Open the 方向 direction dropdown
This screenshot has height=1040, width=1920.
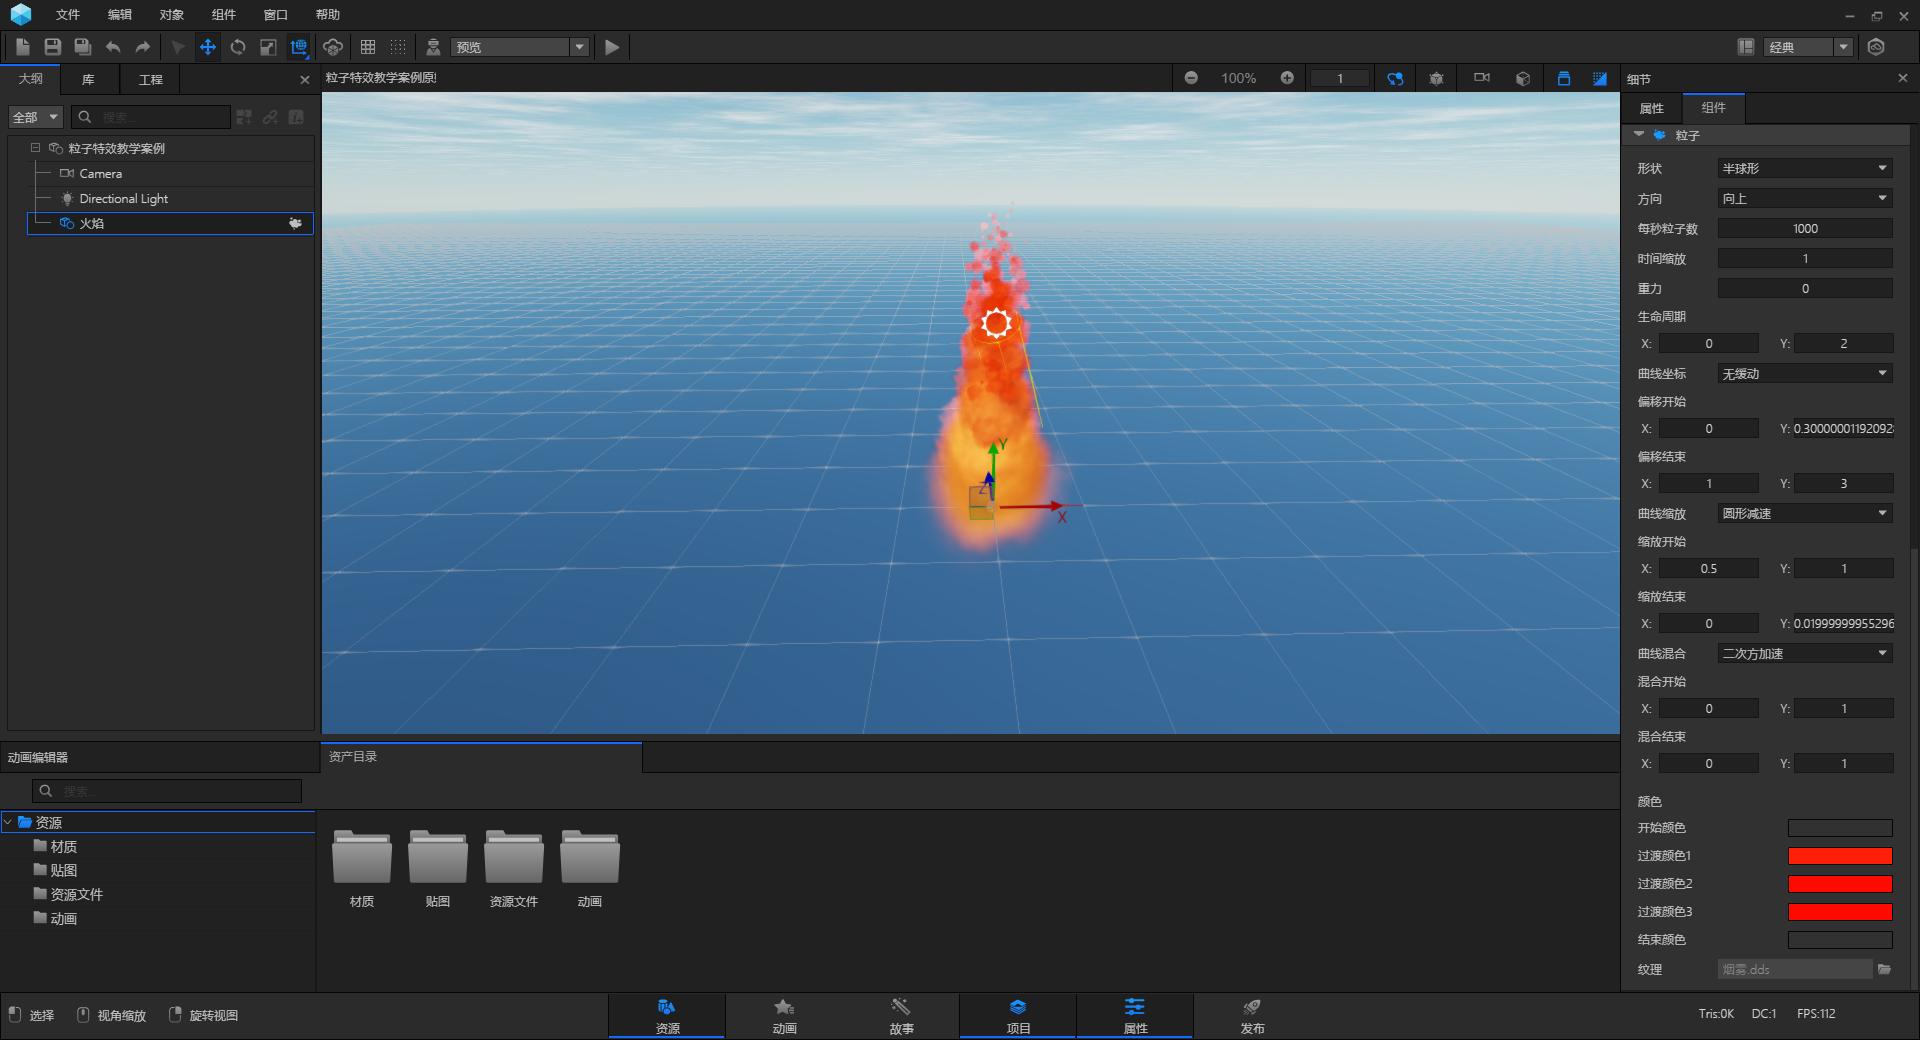[x=1805, y=198]
